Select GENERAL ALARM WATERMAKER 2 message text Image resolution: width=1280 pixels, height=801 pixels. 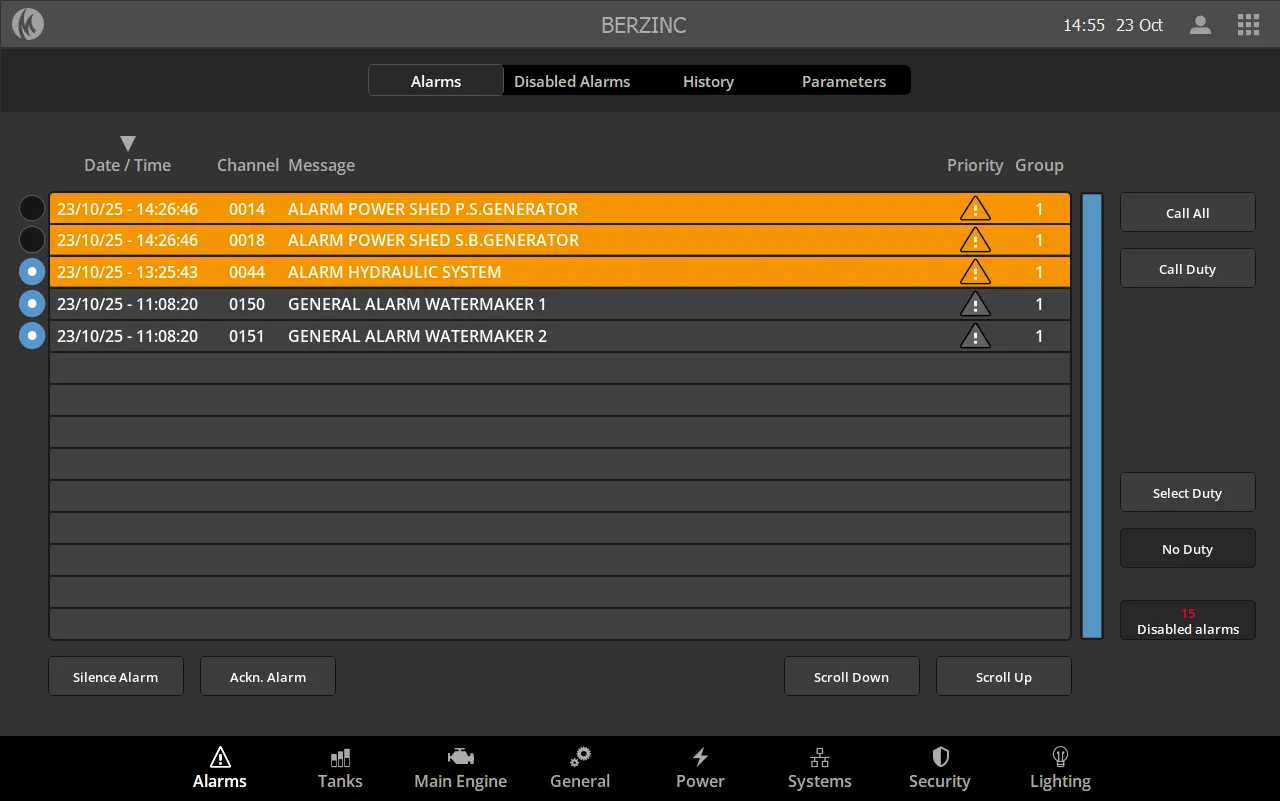pos(418,336)
